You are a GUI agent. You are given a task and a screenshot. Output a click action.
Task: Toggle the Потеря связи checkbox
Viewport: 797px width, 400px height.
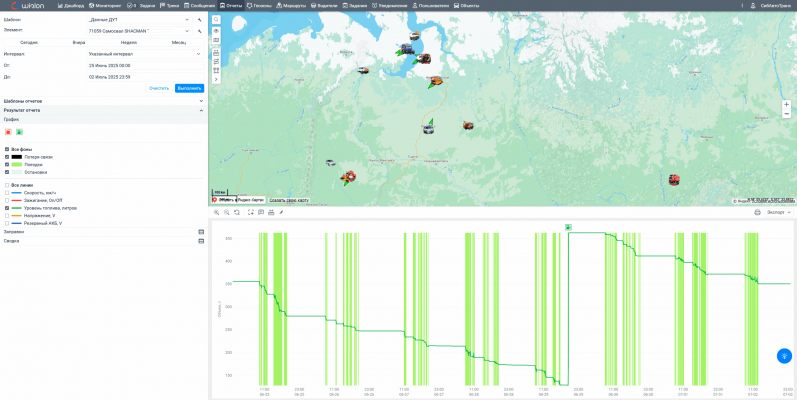coord(7,157)
